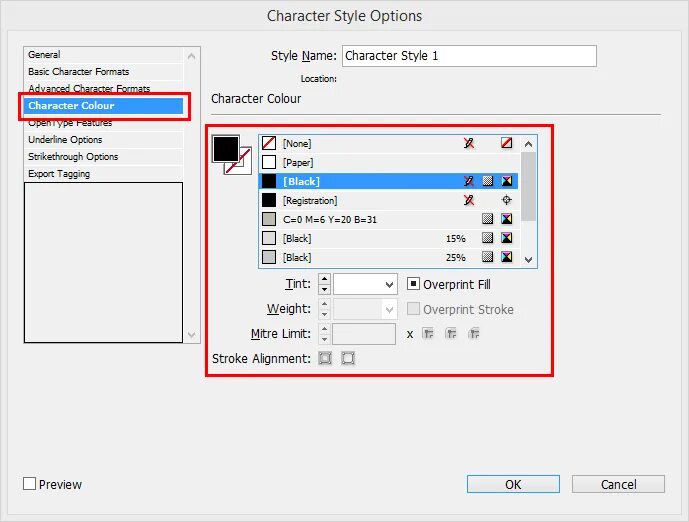Choose the first mitre join icon

(428, 334)
